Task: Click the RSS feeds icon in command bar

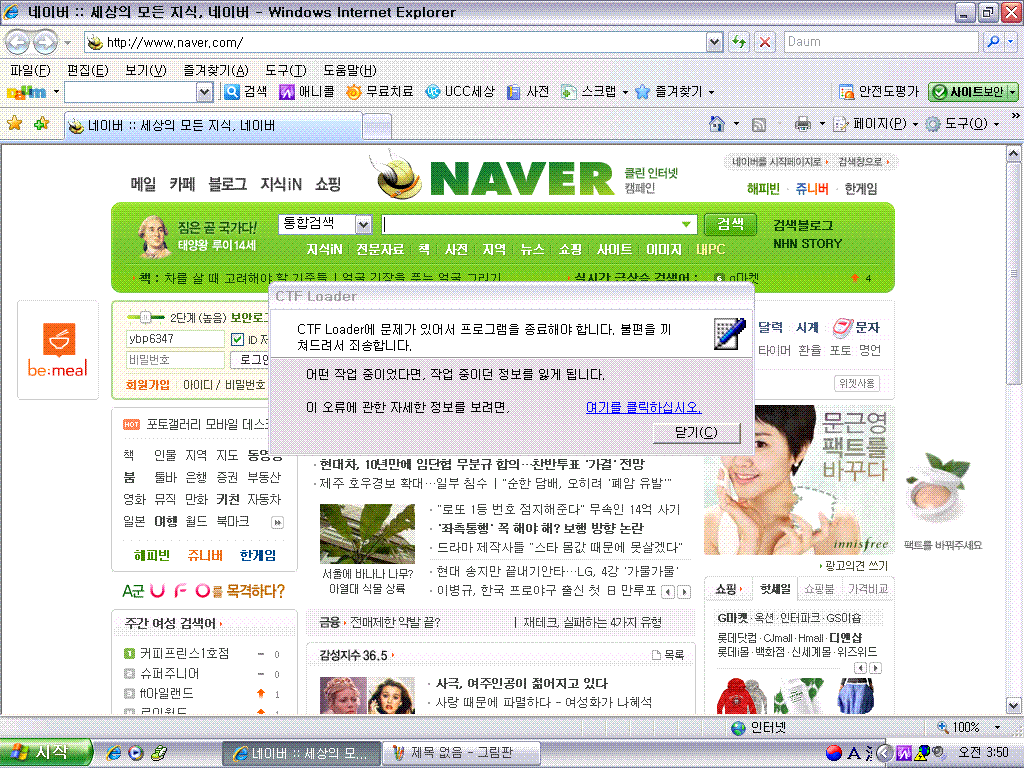Action: 759,124
